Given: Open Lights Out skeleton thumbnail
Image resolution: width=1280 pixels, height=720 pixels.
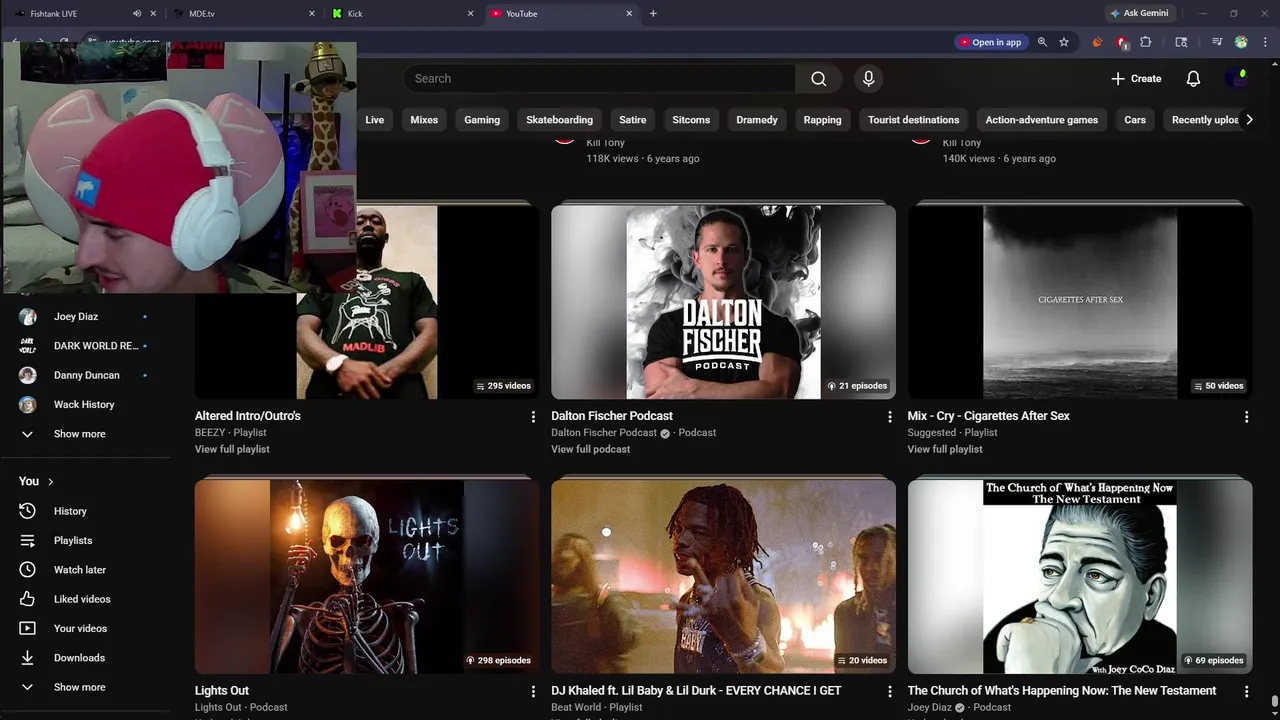Looking at the screenshot, I should (367, 577).
